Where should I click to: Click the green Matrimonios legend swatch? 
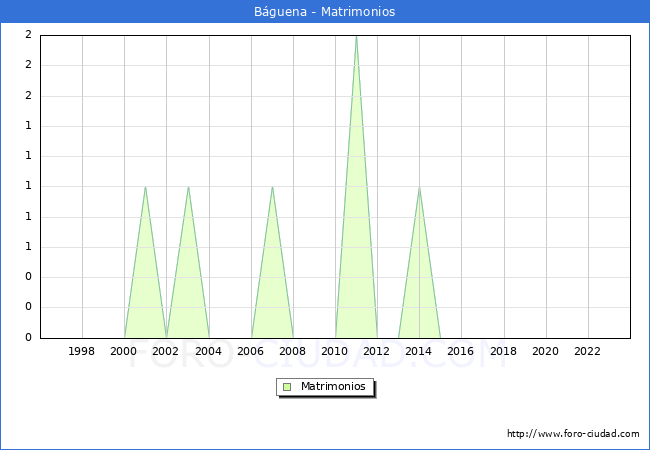(x=287, y=386)
